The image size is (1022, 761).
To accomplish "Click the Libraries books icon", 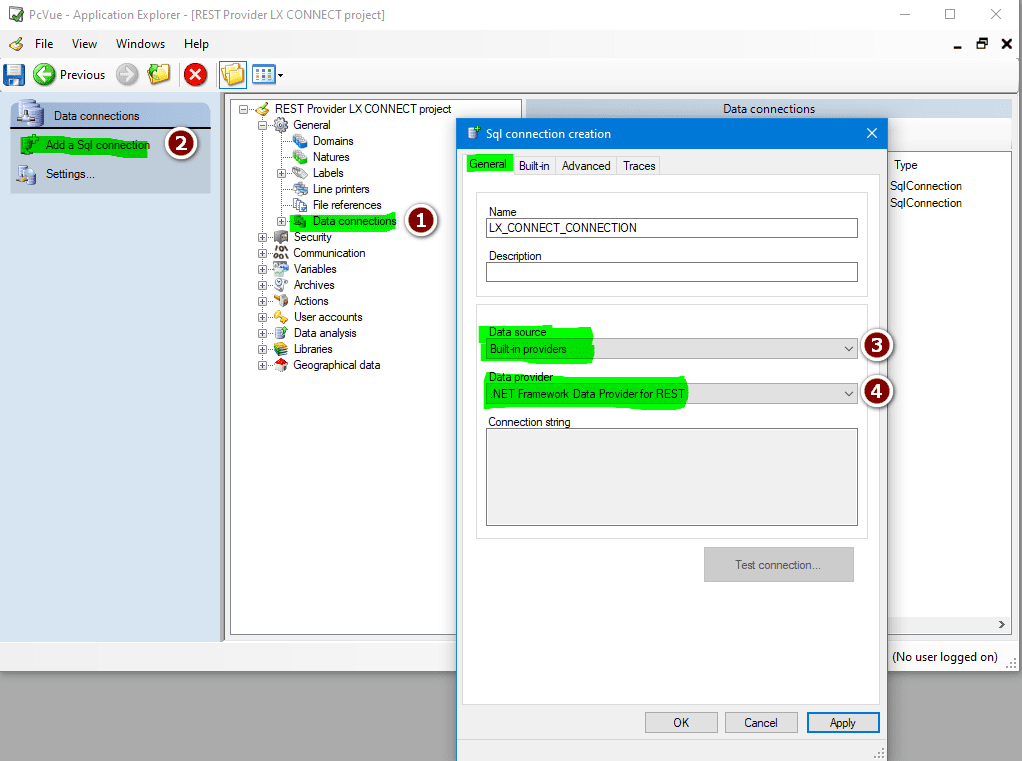I will [281, 349].
